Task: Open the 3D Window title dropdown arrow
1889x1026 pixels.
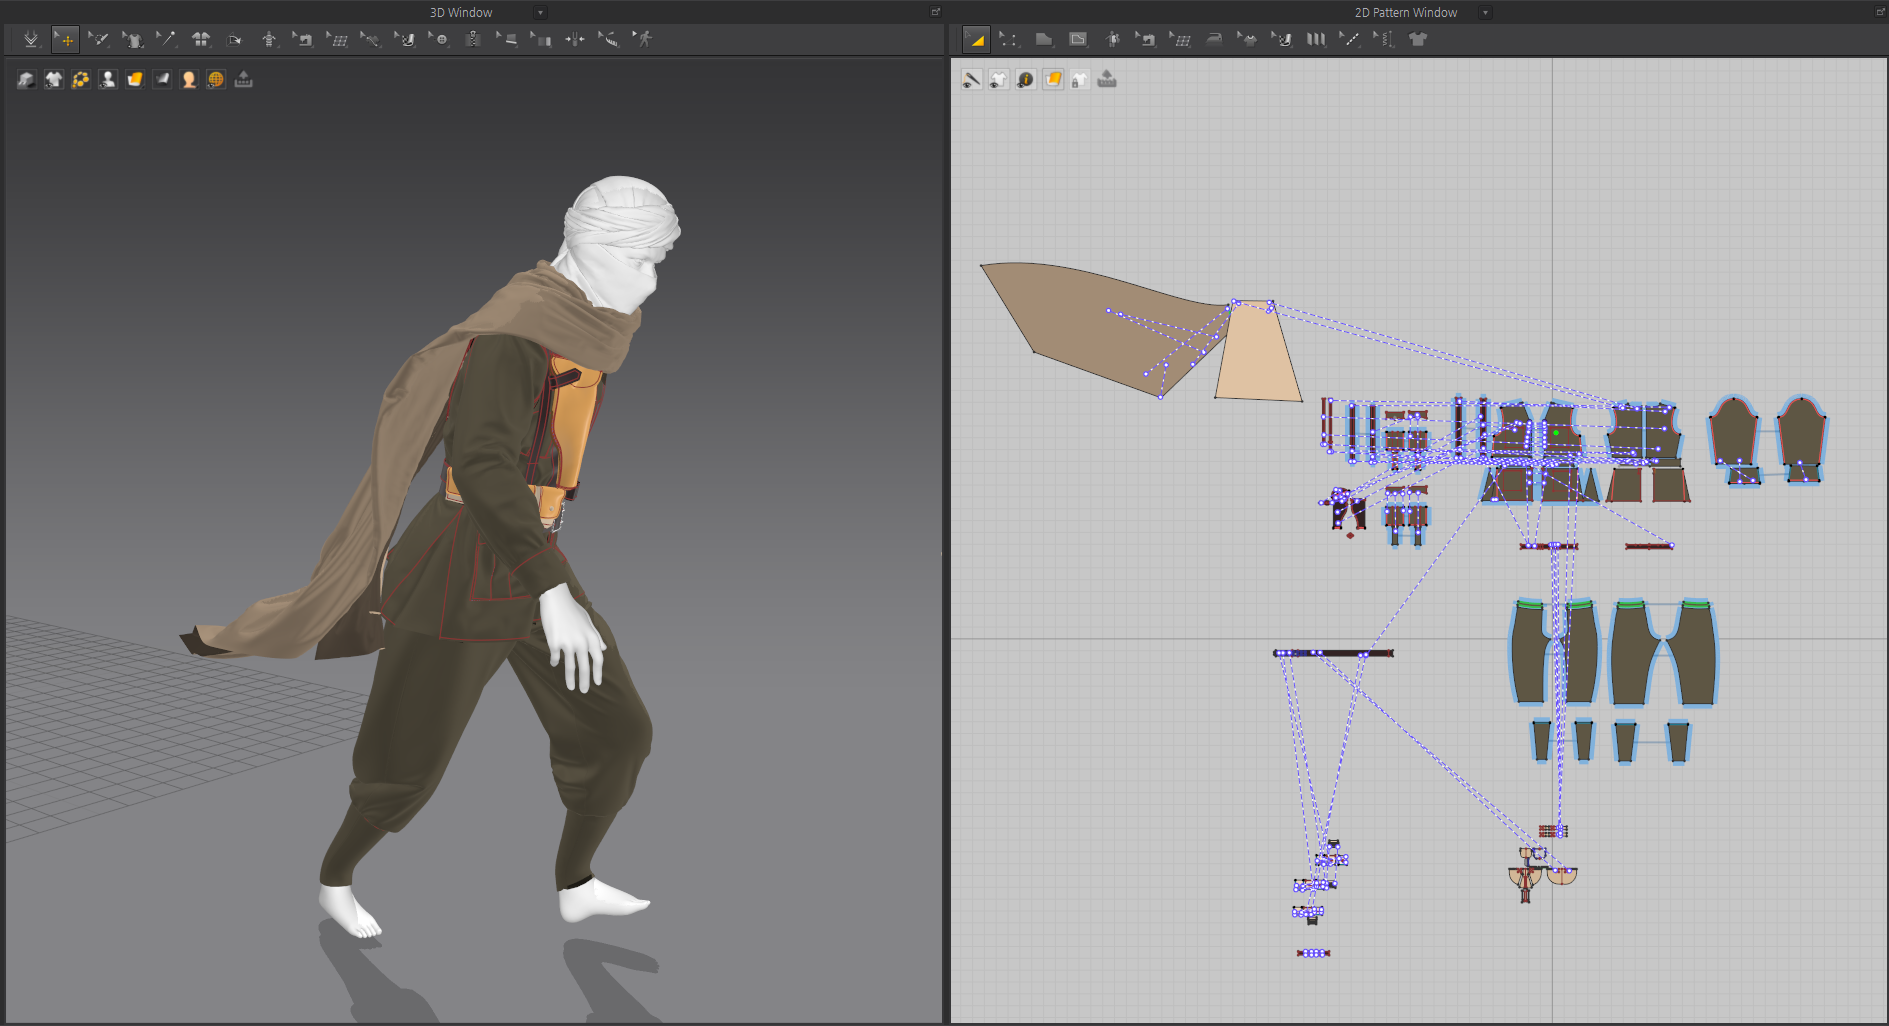Action: coord(540,13)
